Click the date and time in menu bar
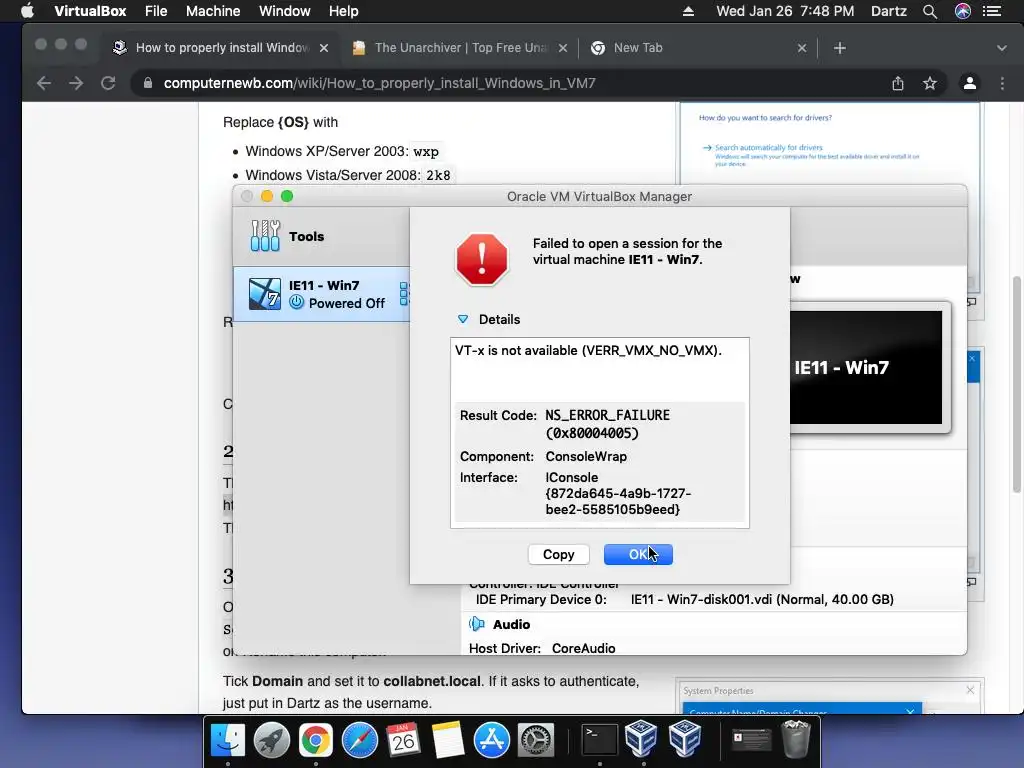 click(x=785, y=11)
